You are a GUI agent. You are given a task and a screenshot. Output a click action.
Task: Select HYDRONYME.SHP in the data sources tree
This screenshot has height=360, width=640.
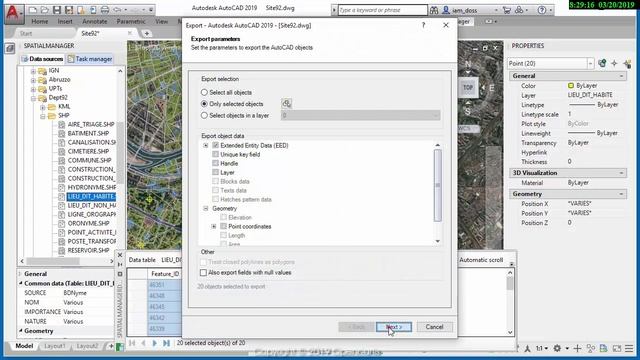coord(92,187)
